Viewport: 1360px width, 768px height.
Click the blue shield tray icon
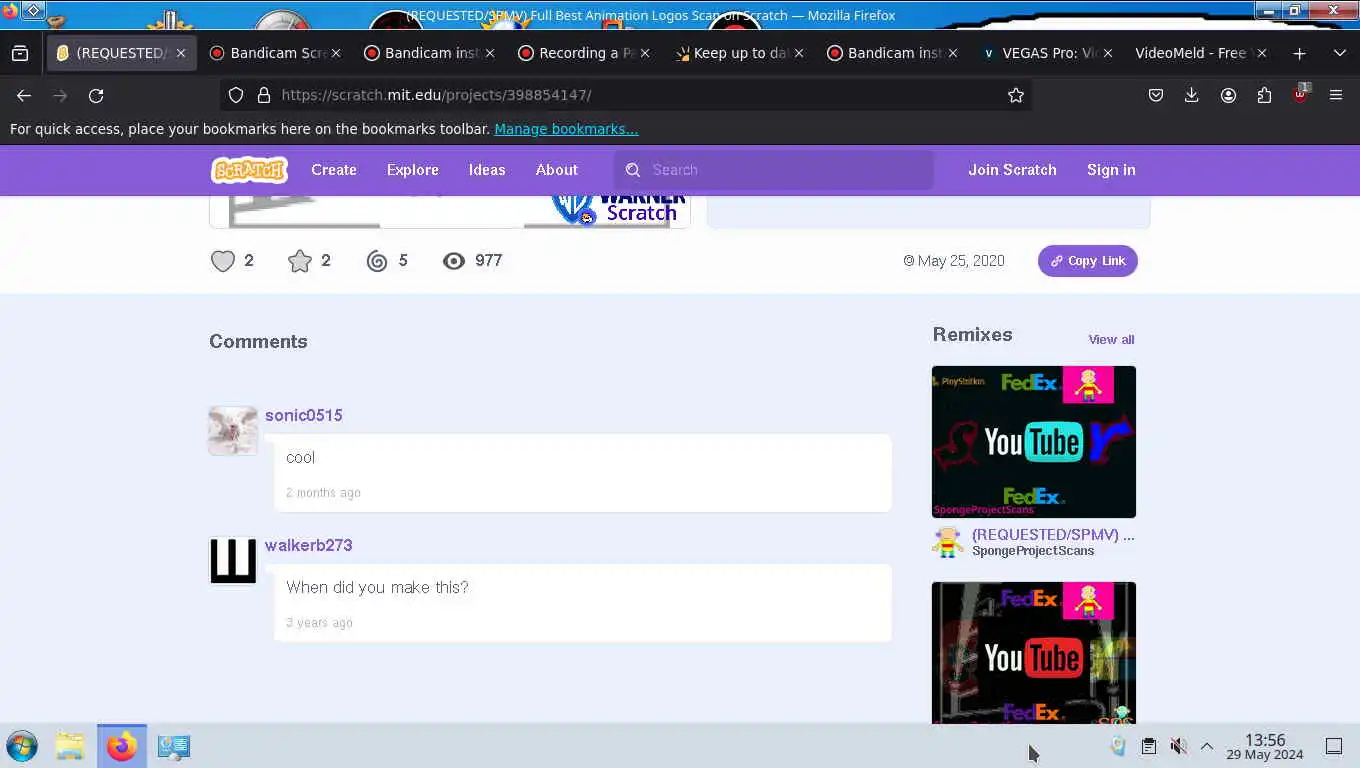click(x=1119, y=746)
